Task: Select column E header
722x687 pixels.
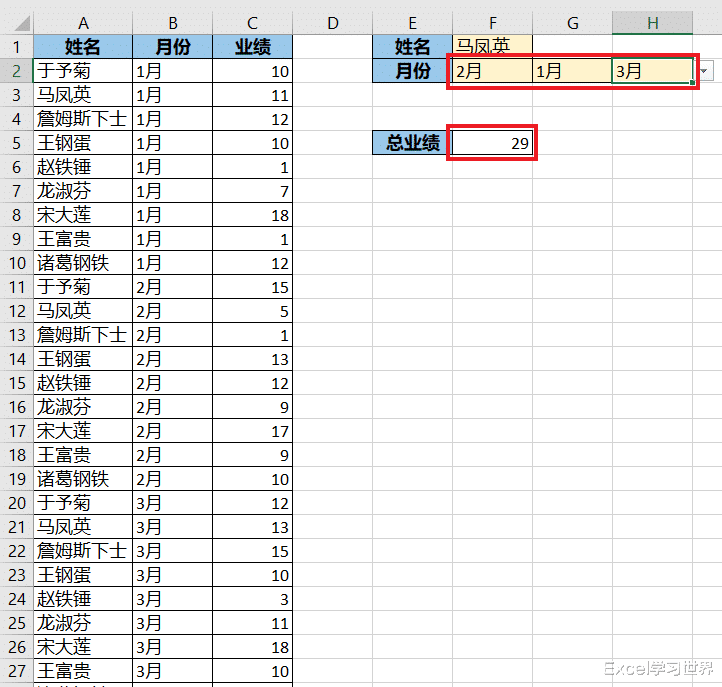Action: (x=413, y=23)
